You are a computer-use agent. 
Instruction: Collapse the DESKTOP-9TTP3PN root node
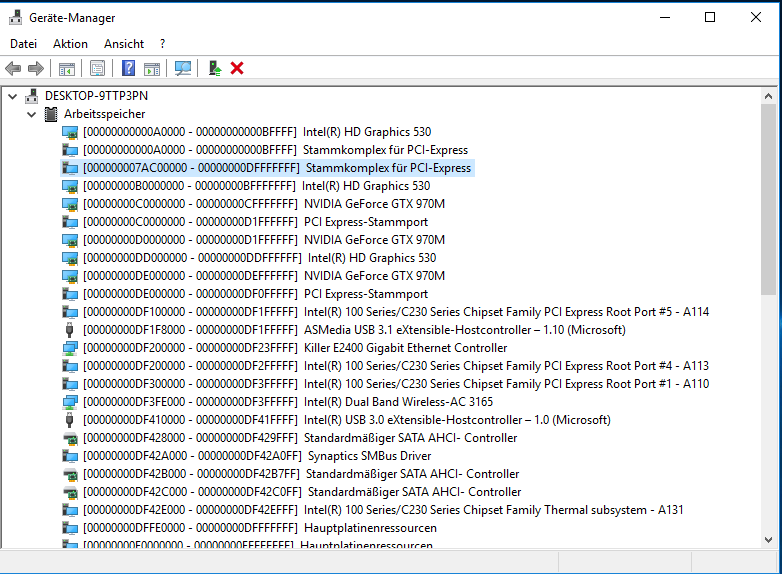pos(13,96)
